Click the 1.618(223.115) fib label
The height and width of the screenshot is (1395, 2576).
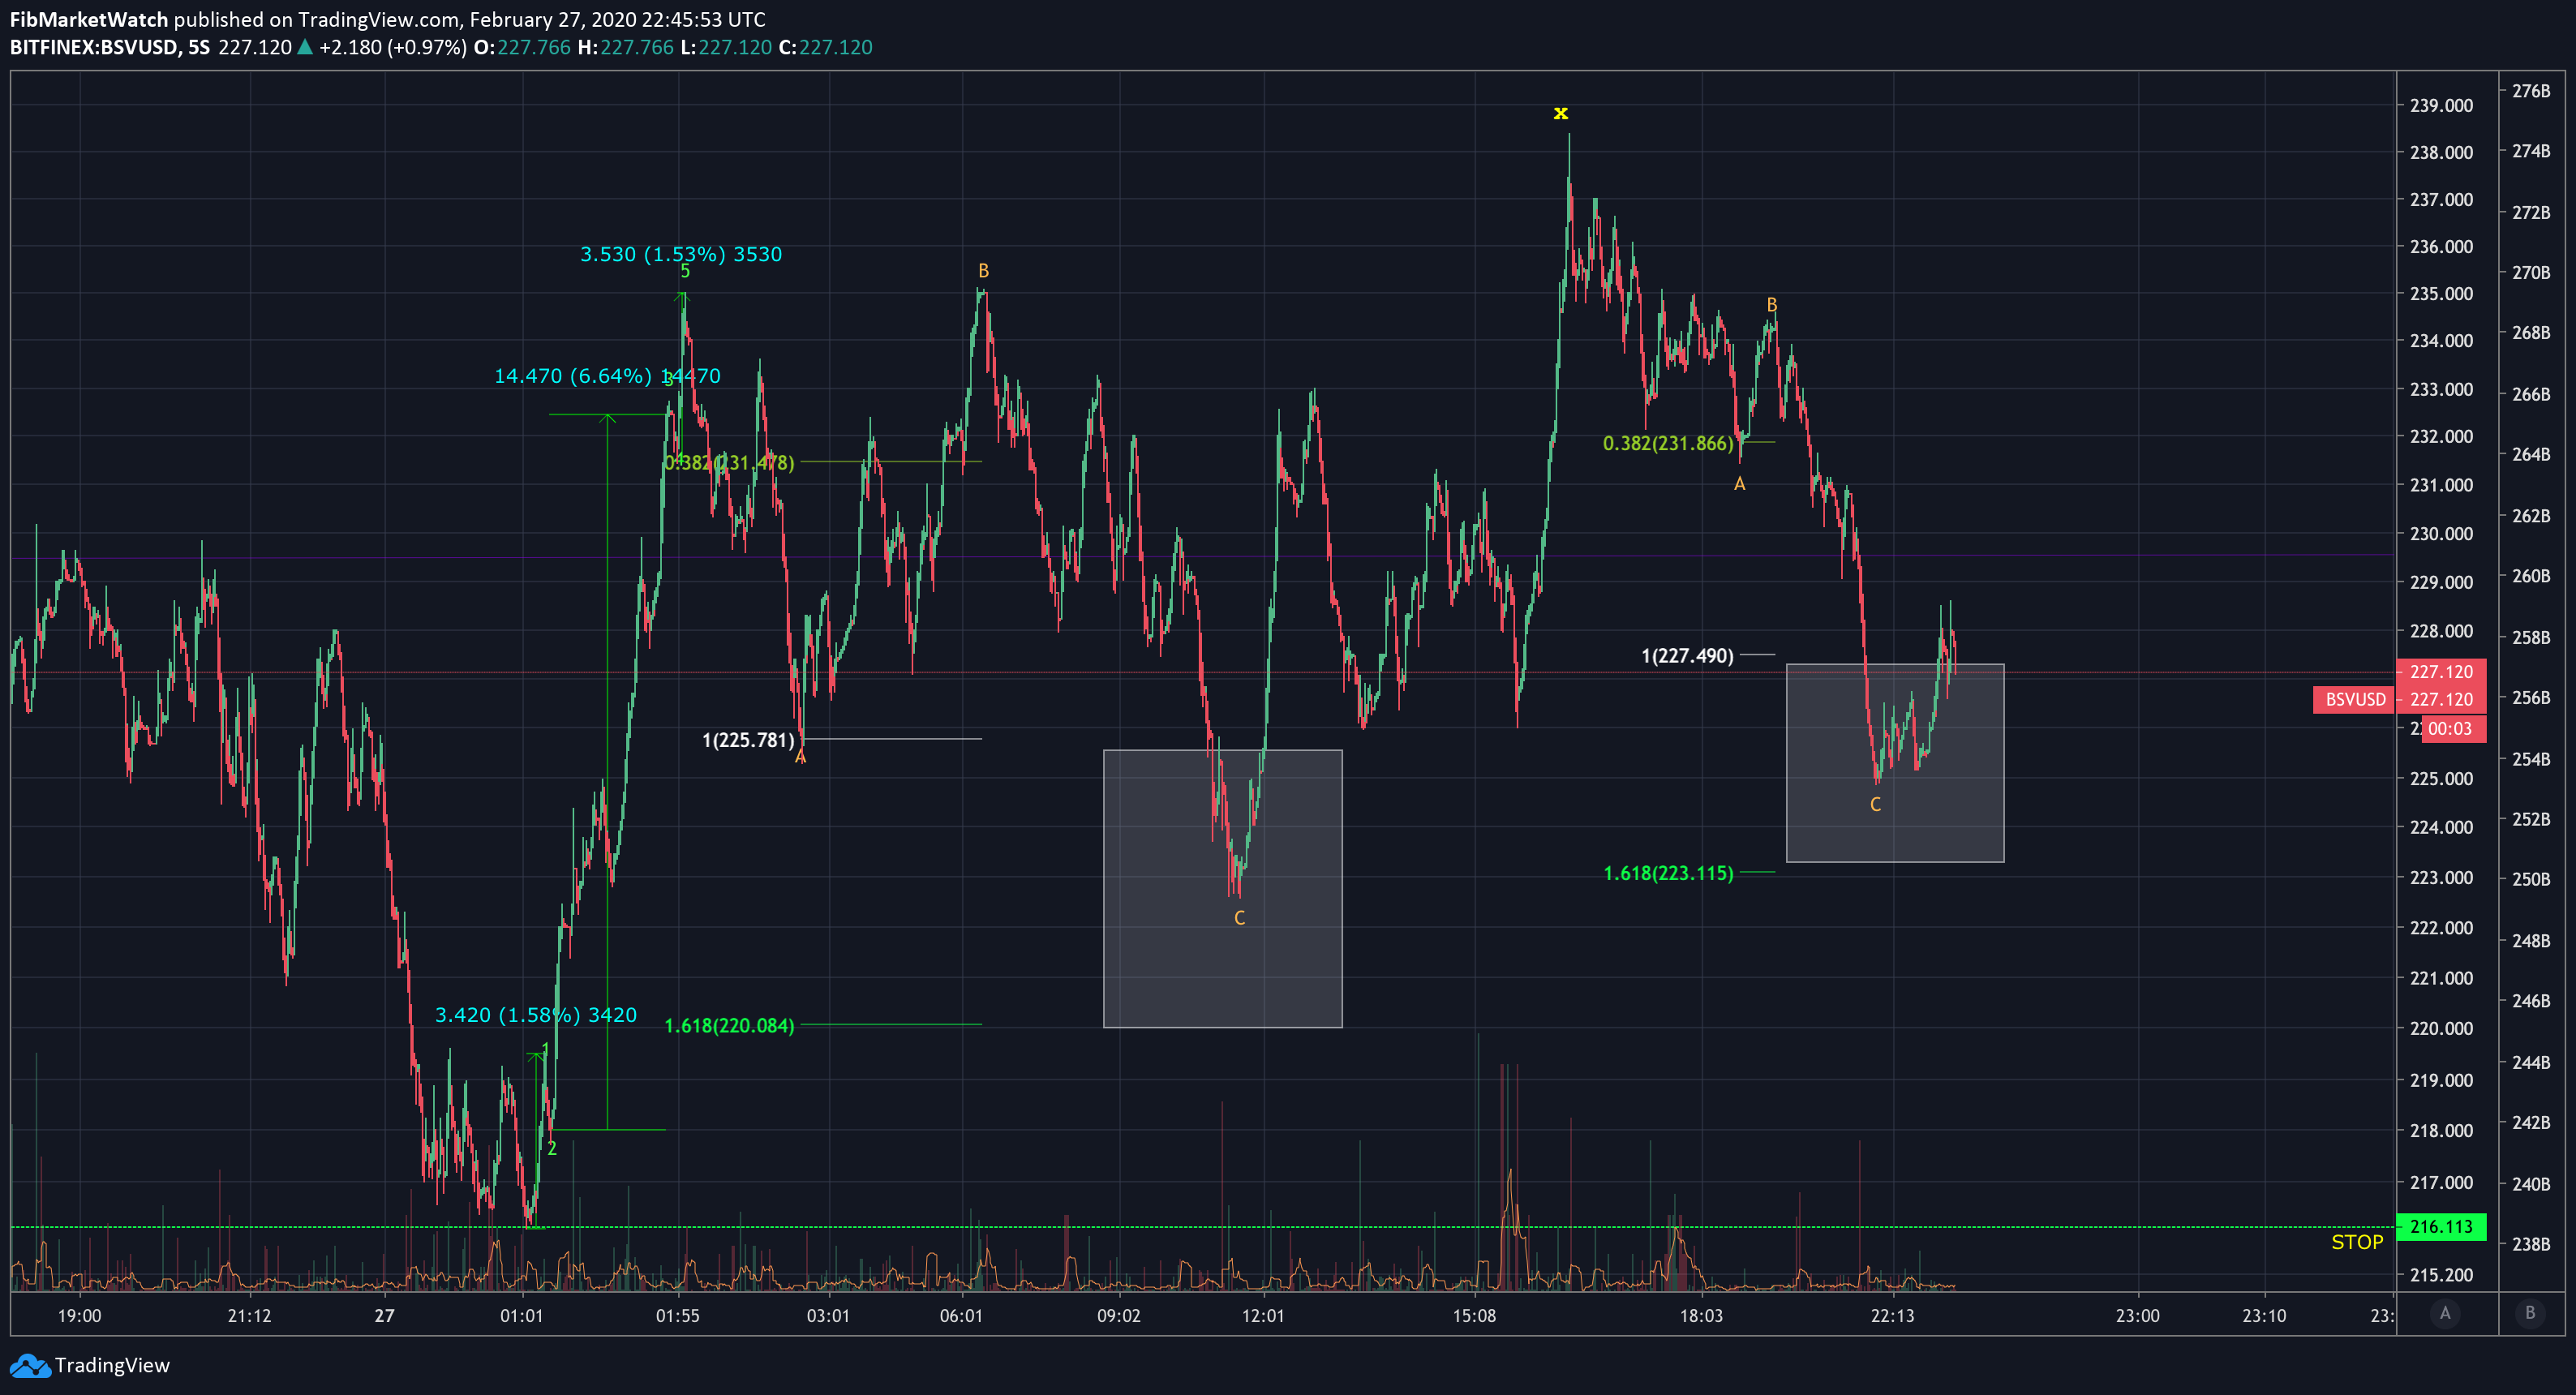coord(1668,873)
